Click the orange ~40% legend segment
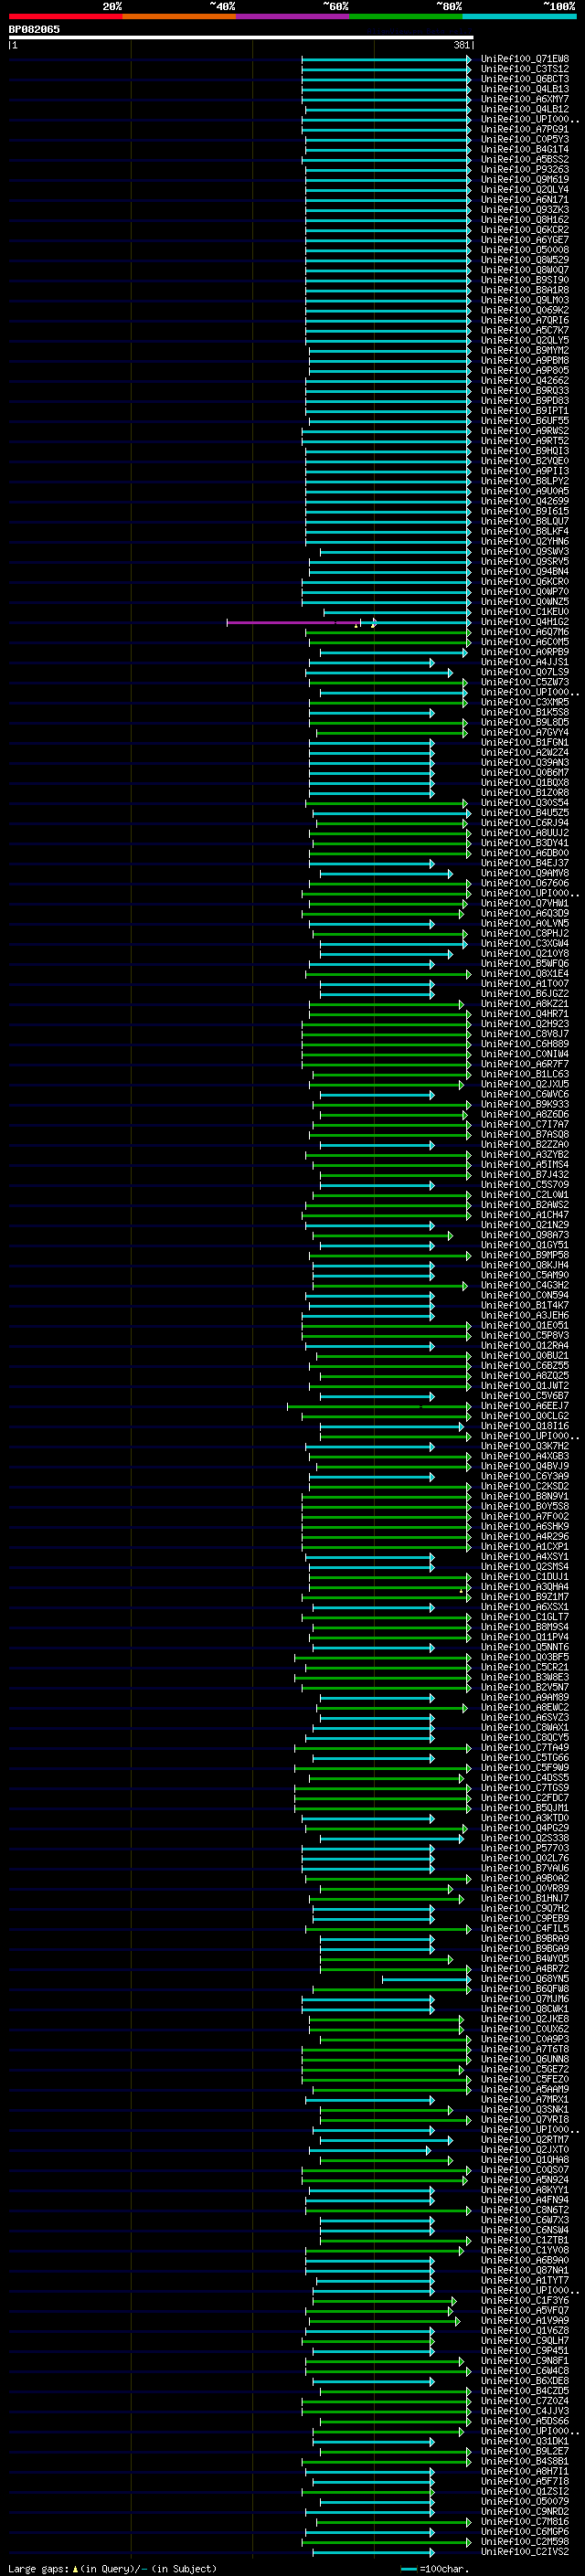This screenshot has height=2576, width=585. coord(179,16)
